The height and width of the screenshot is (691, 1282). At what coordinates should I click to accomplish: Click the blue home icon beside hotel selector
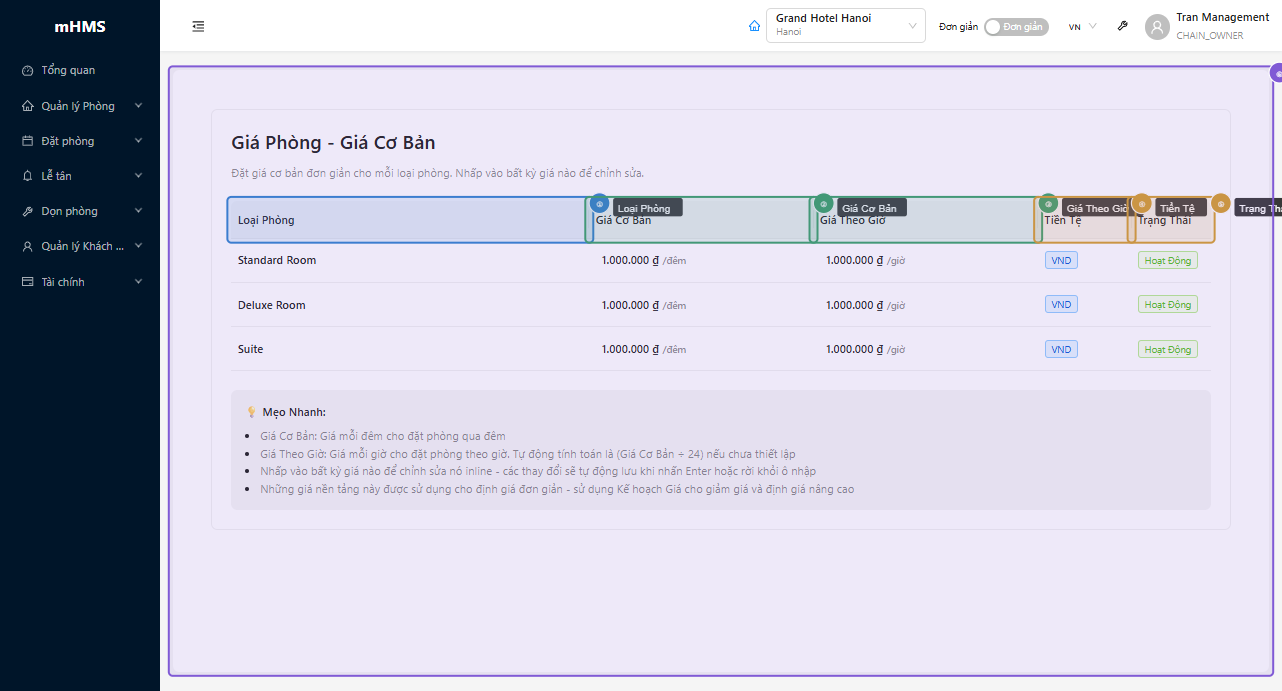[754, 26]
